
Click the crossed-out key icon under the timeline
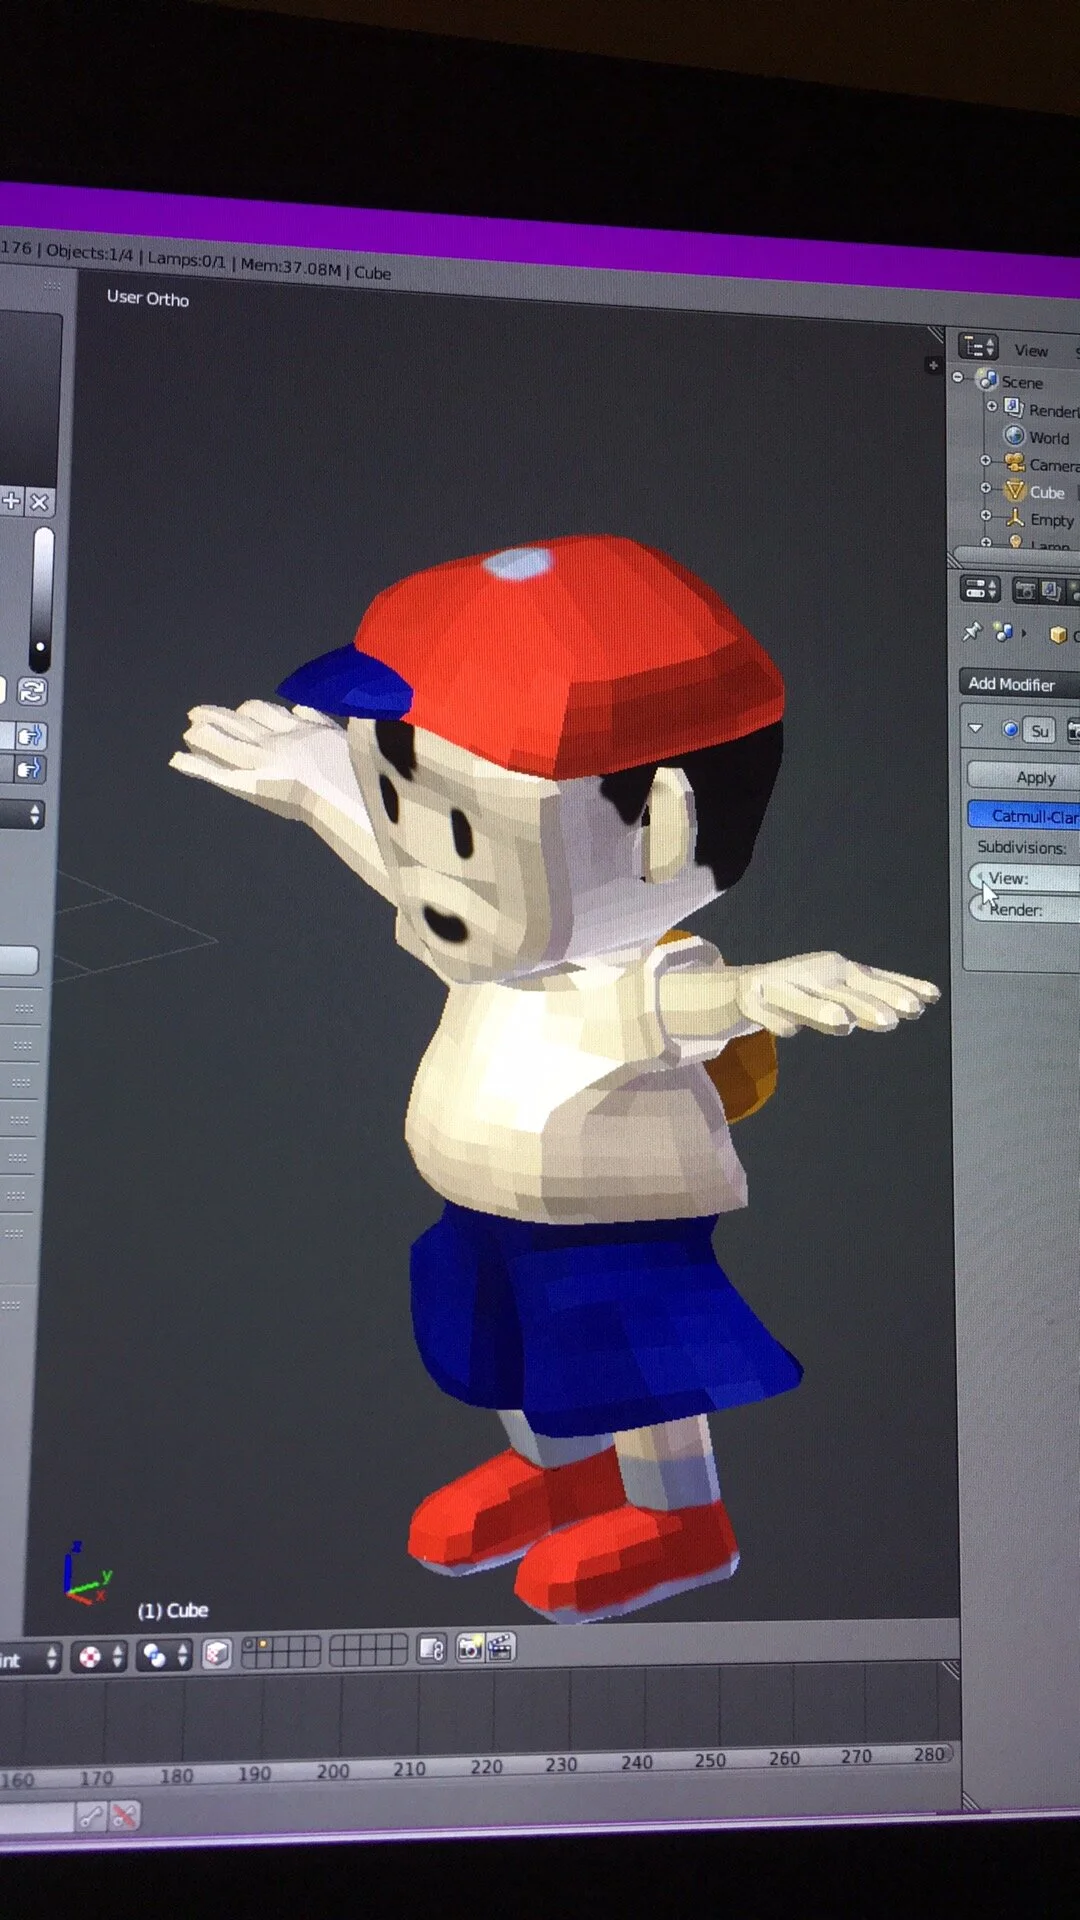click(x=124, y=1816)
